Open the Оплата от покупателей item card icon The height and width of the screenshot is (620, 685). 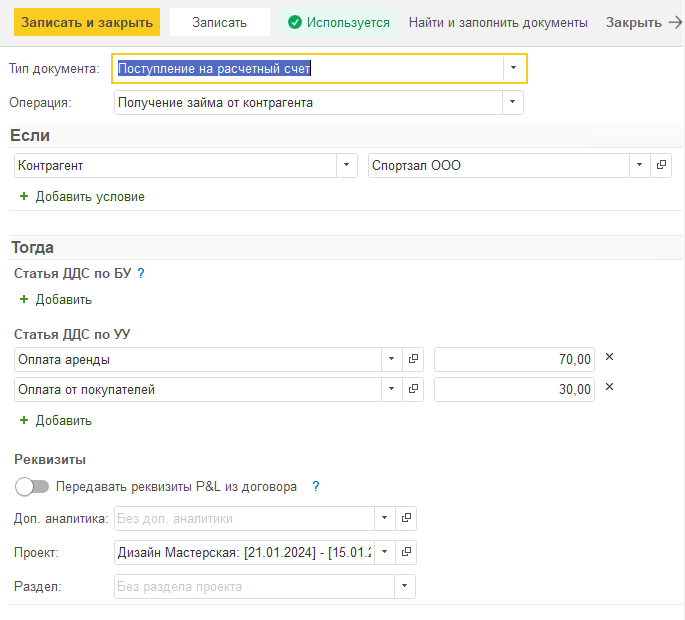[x=413, y=389]
